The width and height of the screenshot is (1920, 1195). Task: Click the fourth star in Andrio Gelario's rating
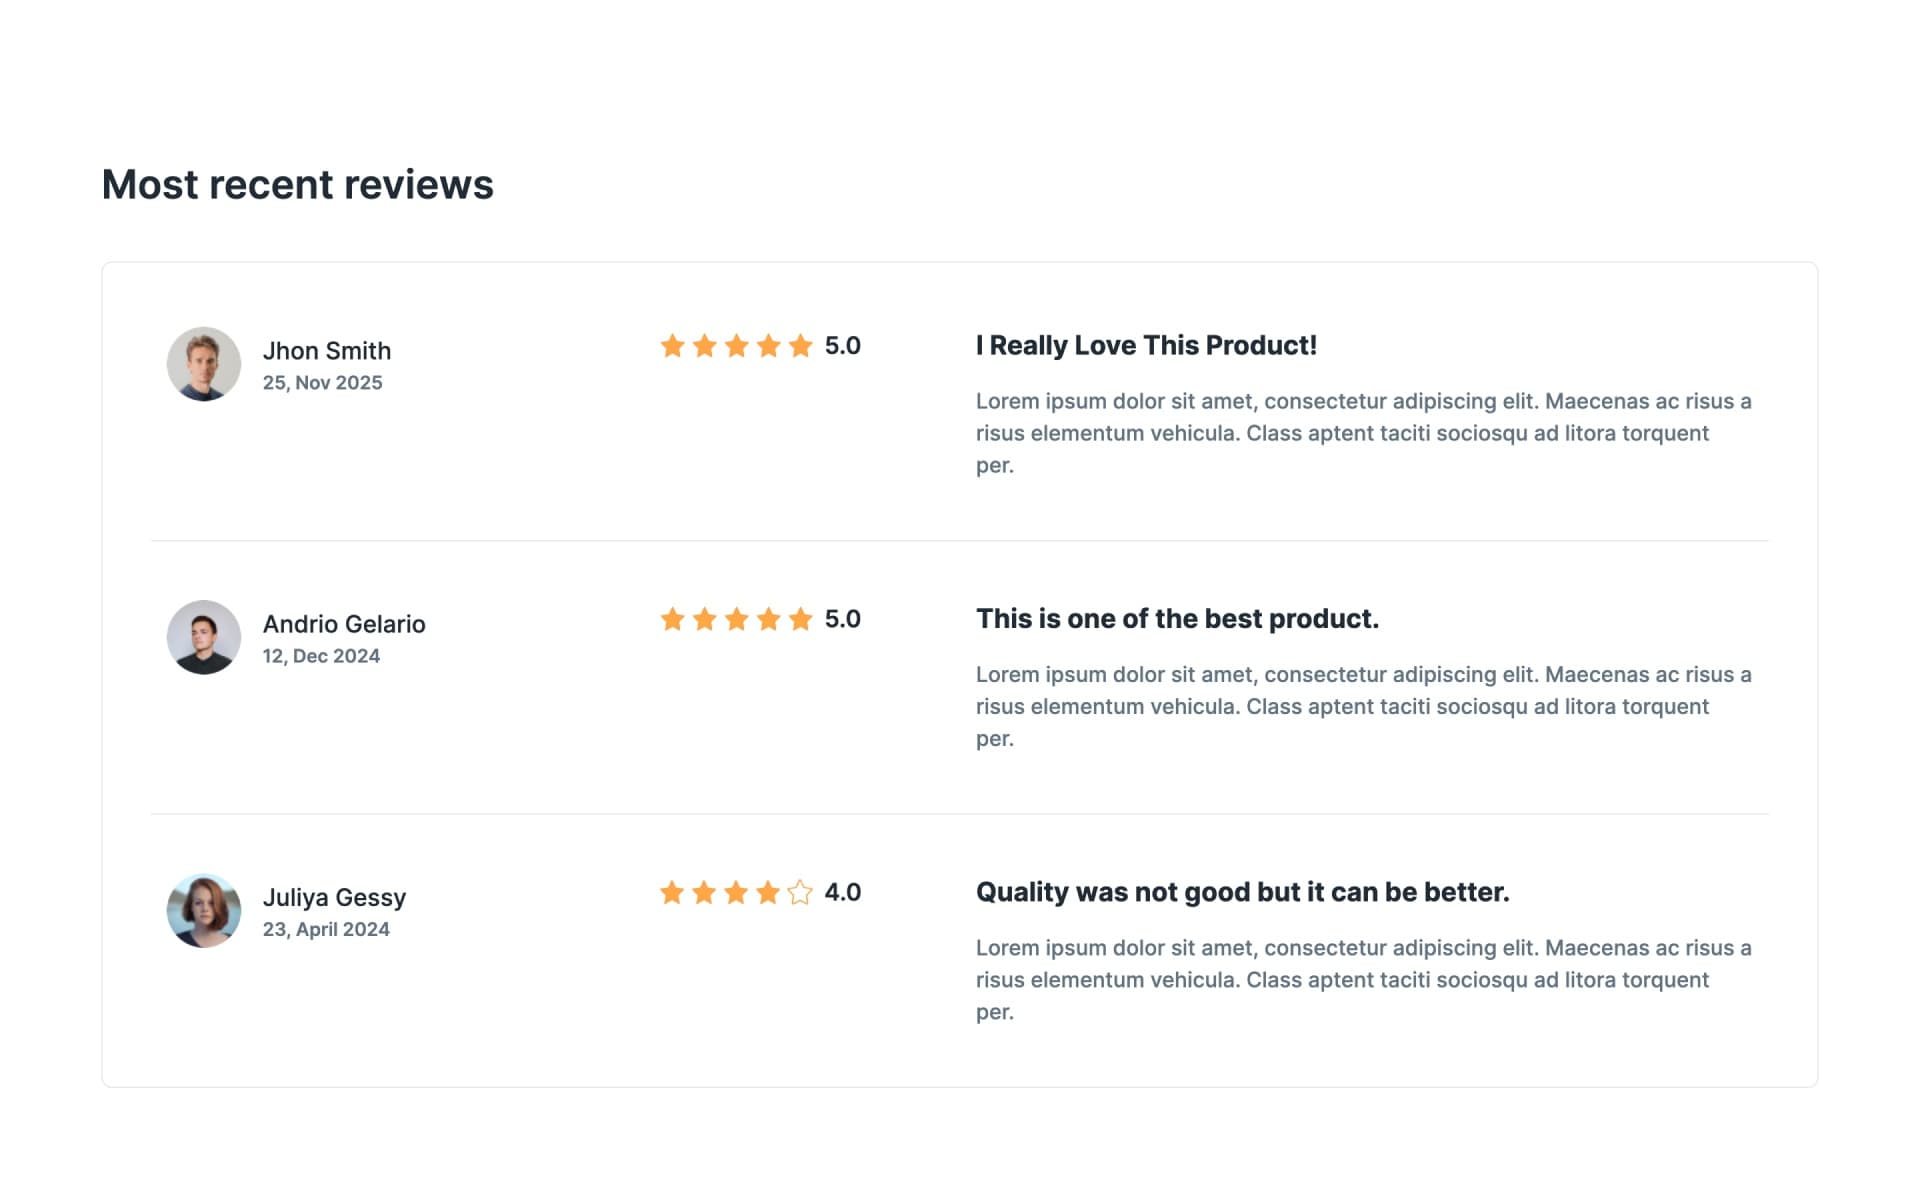(x=769, y=618)
